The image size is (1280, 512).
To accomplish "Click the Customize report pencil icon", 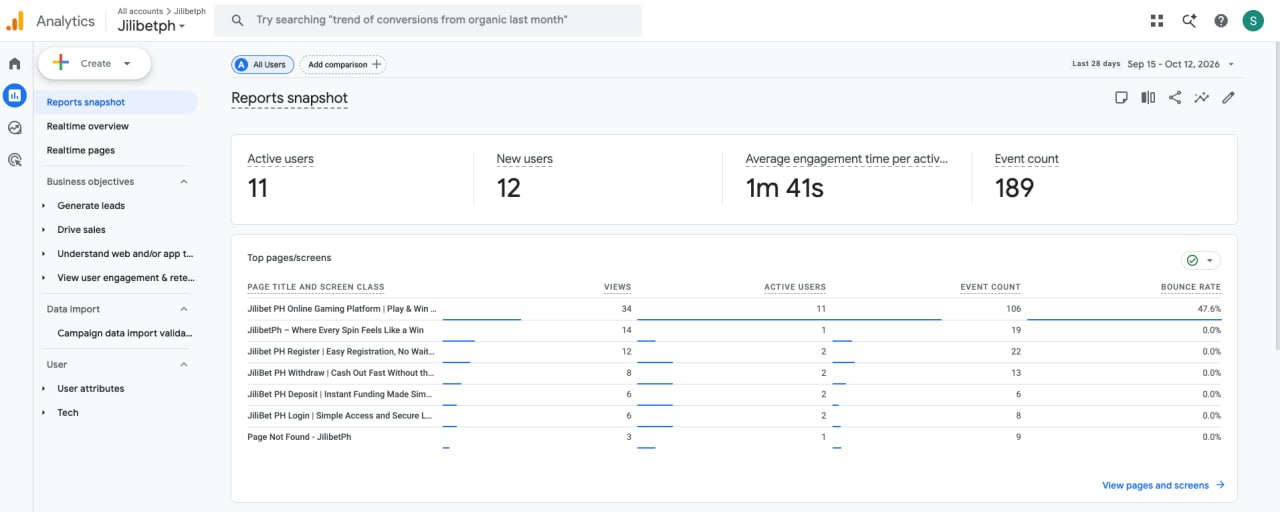I will tap(1229, 97).
